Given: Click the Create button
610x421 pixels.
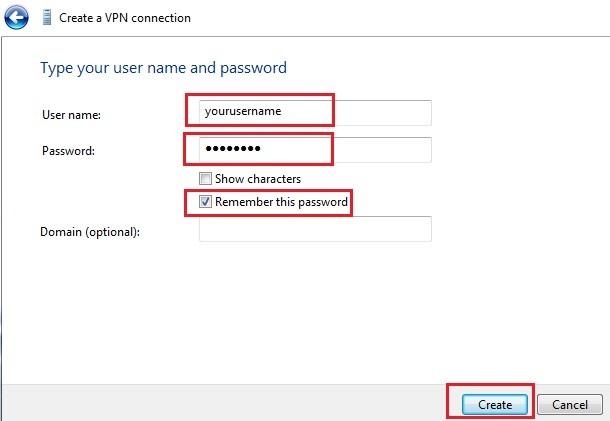Looking at the screenshot, I should point(495,405).
